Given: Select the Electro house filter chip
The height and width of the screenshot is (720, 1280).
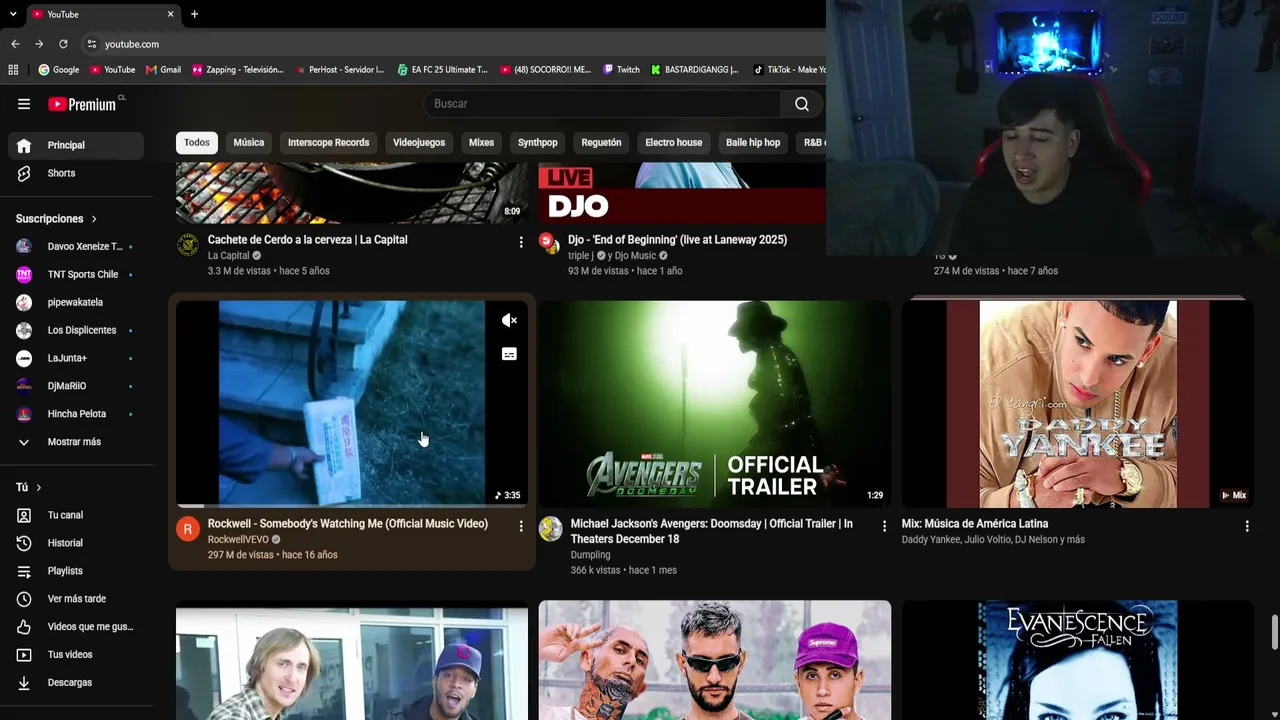Looking at the screenshot, I should coord(674,142).
